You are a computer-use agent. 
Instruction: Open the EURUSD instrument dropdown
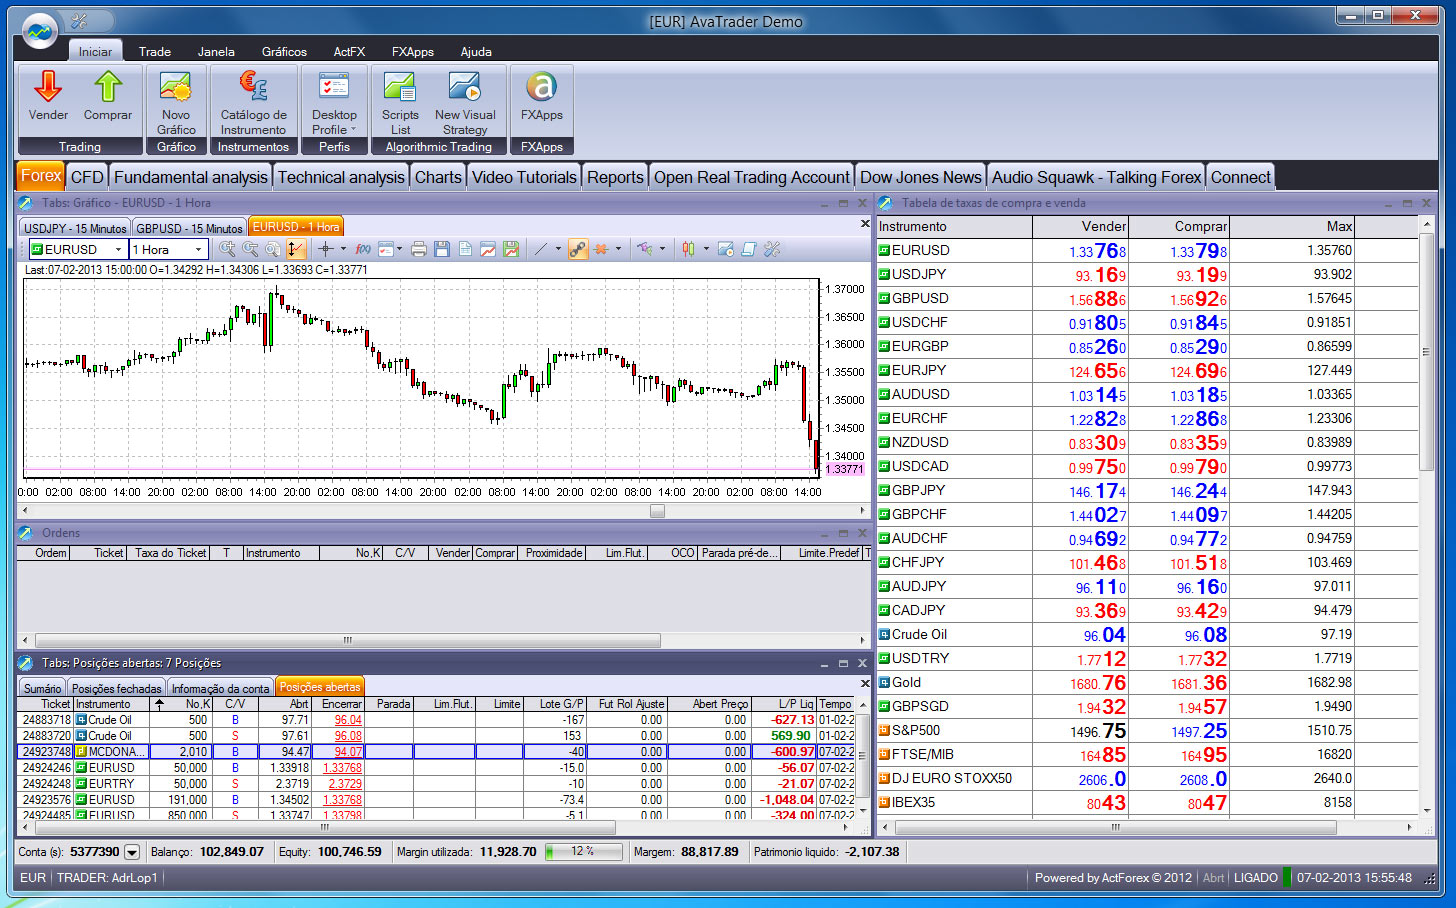click(x=118, y=249)
